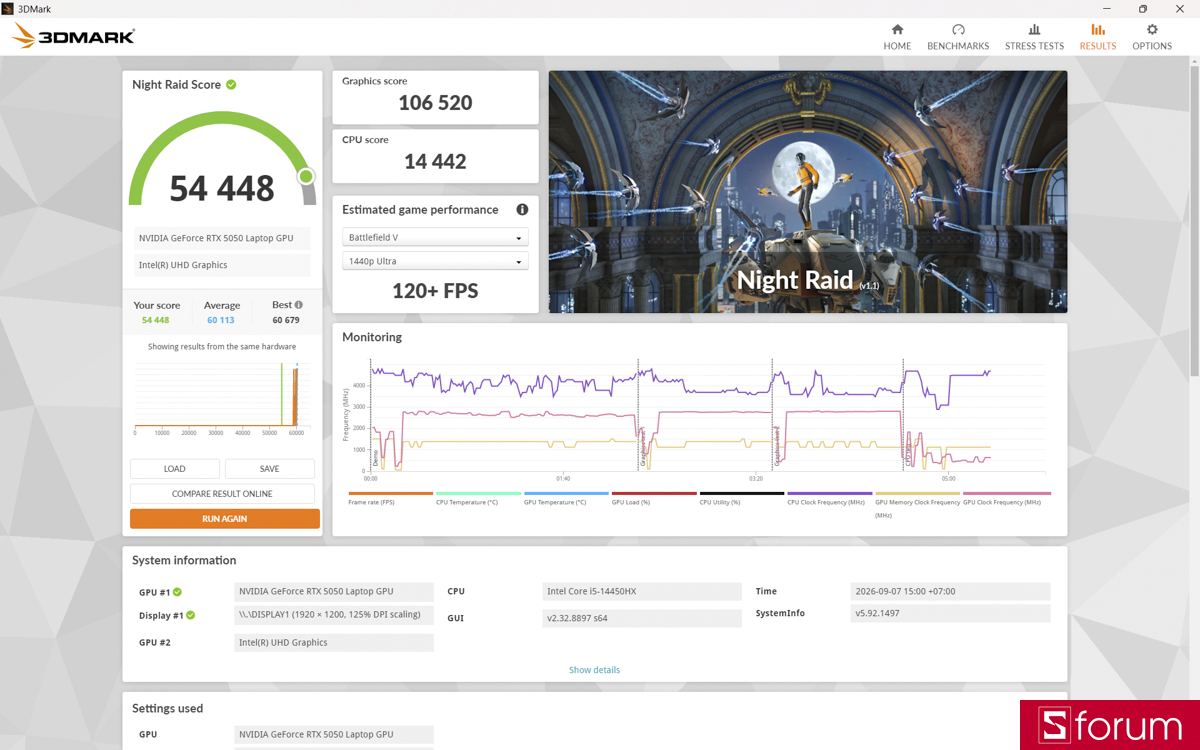Click the SAVE button
Image resolution: width=1200 pixels, height=750 pixels.
point(269,469)
